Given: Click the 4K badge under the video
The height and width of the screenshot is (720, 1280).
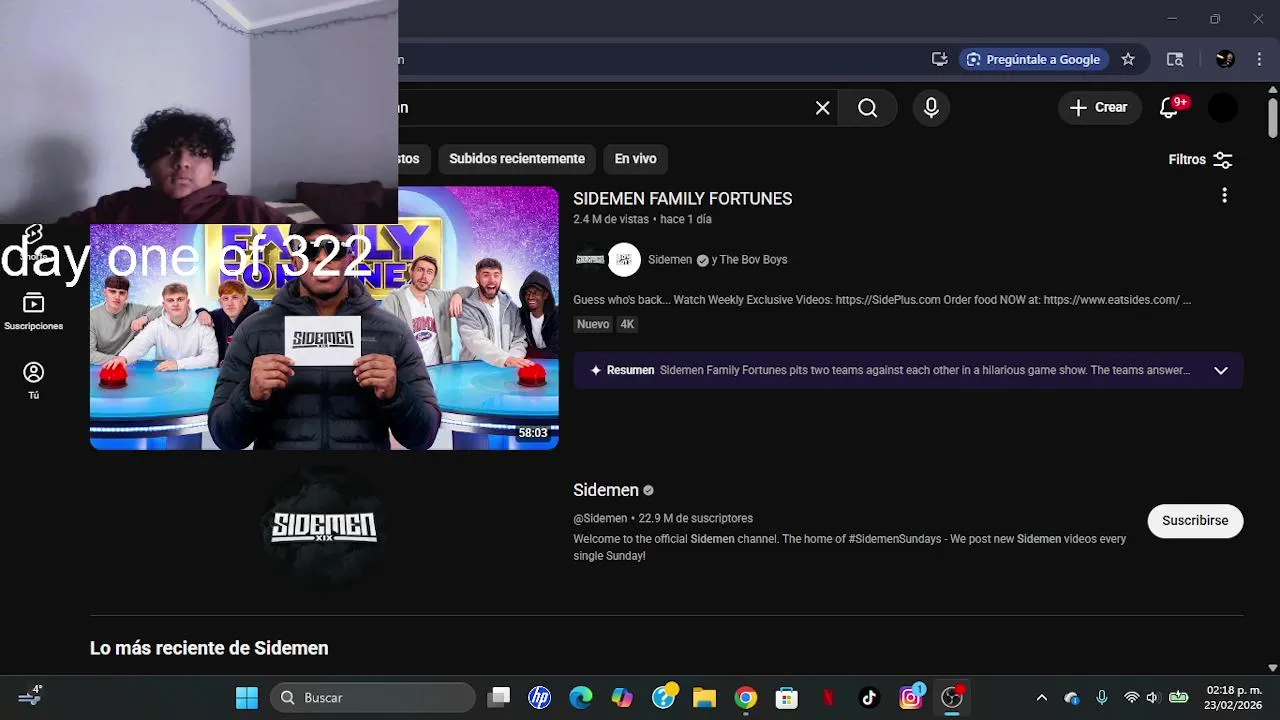Looking at the screenshot, I should pos(627,324).
